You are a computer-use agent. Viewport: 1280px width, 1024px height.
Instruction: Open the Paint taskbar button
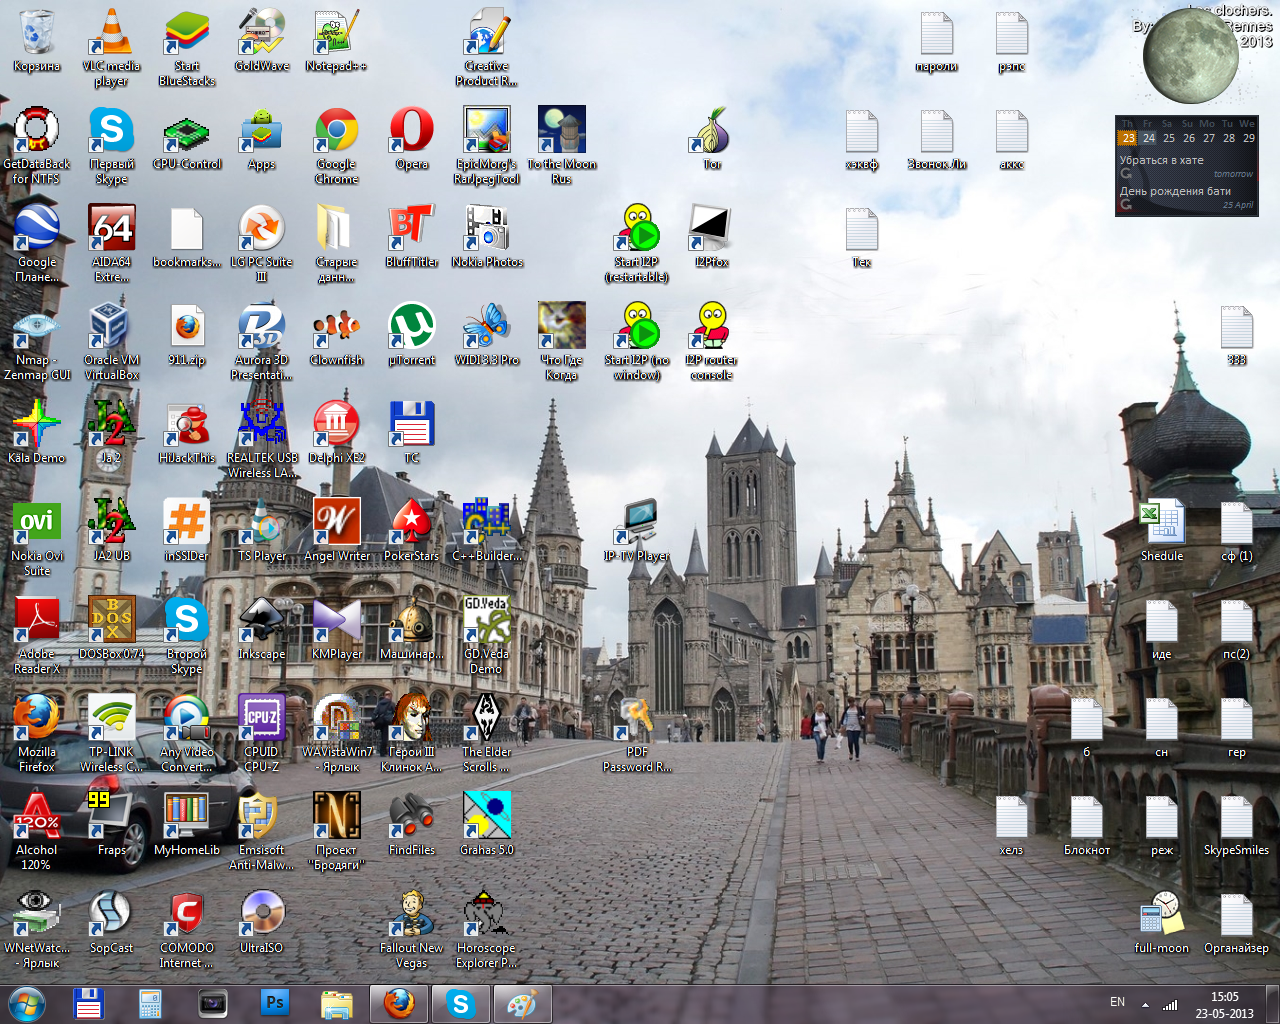click(522, 1003)
